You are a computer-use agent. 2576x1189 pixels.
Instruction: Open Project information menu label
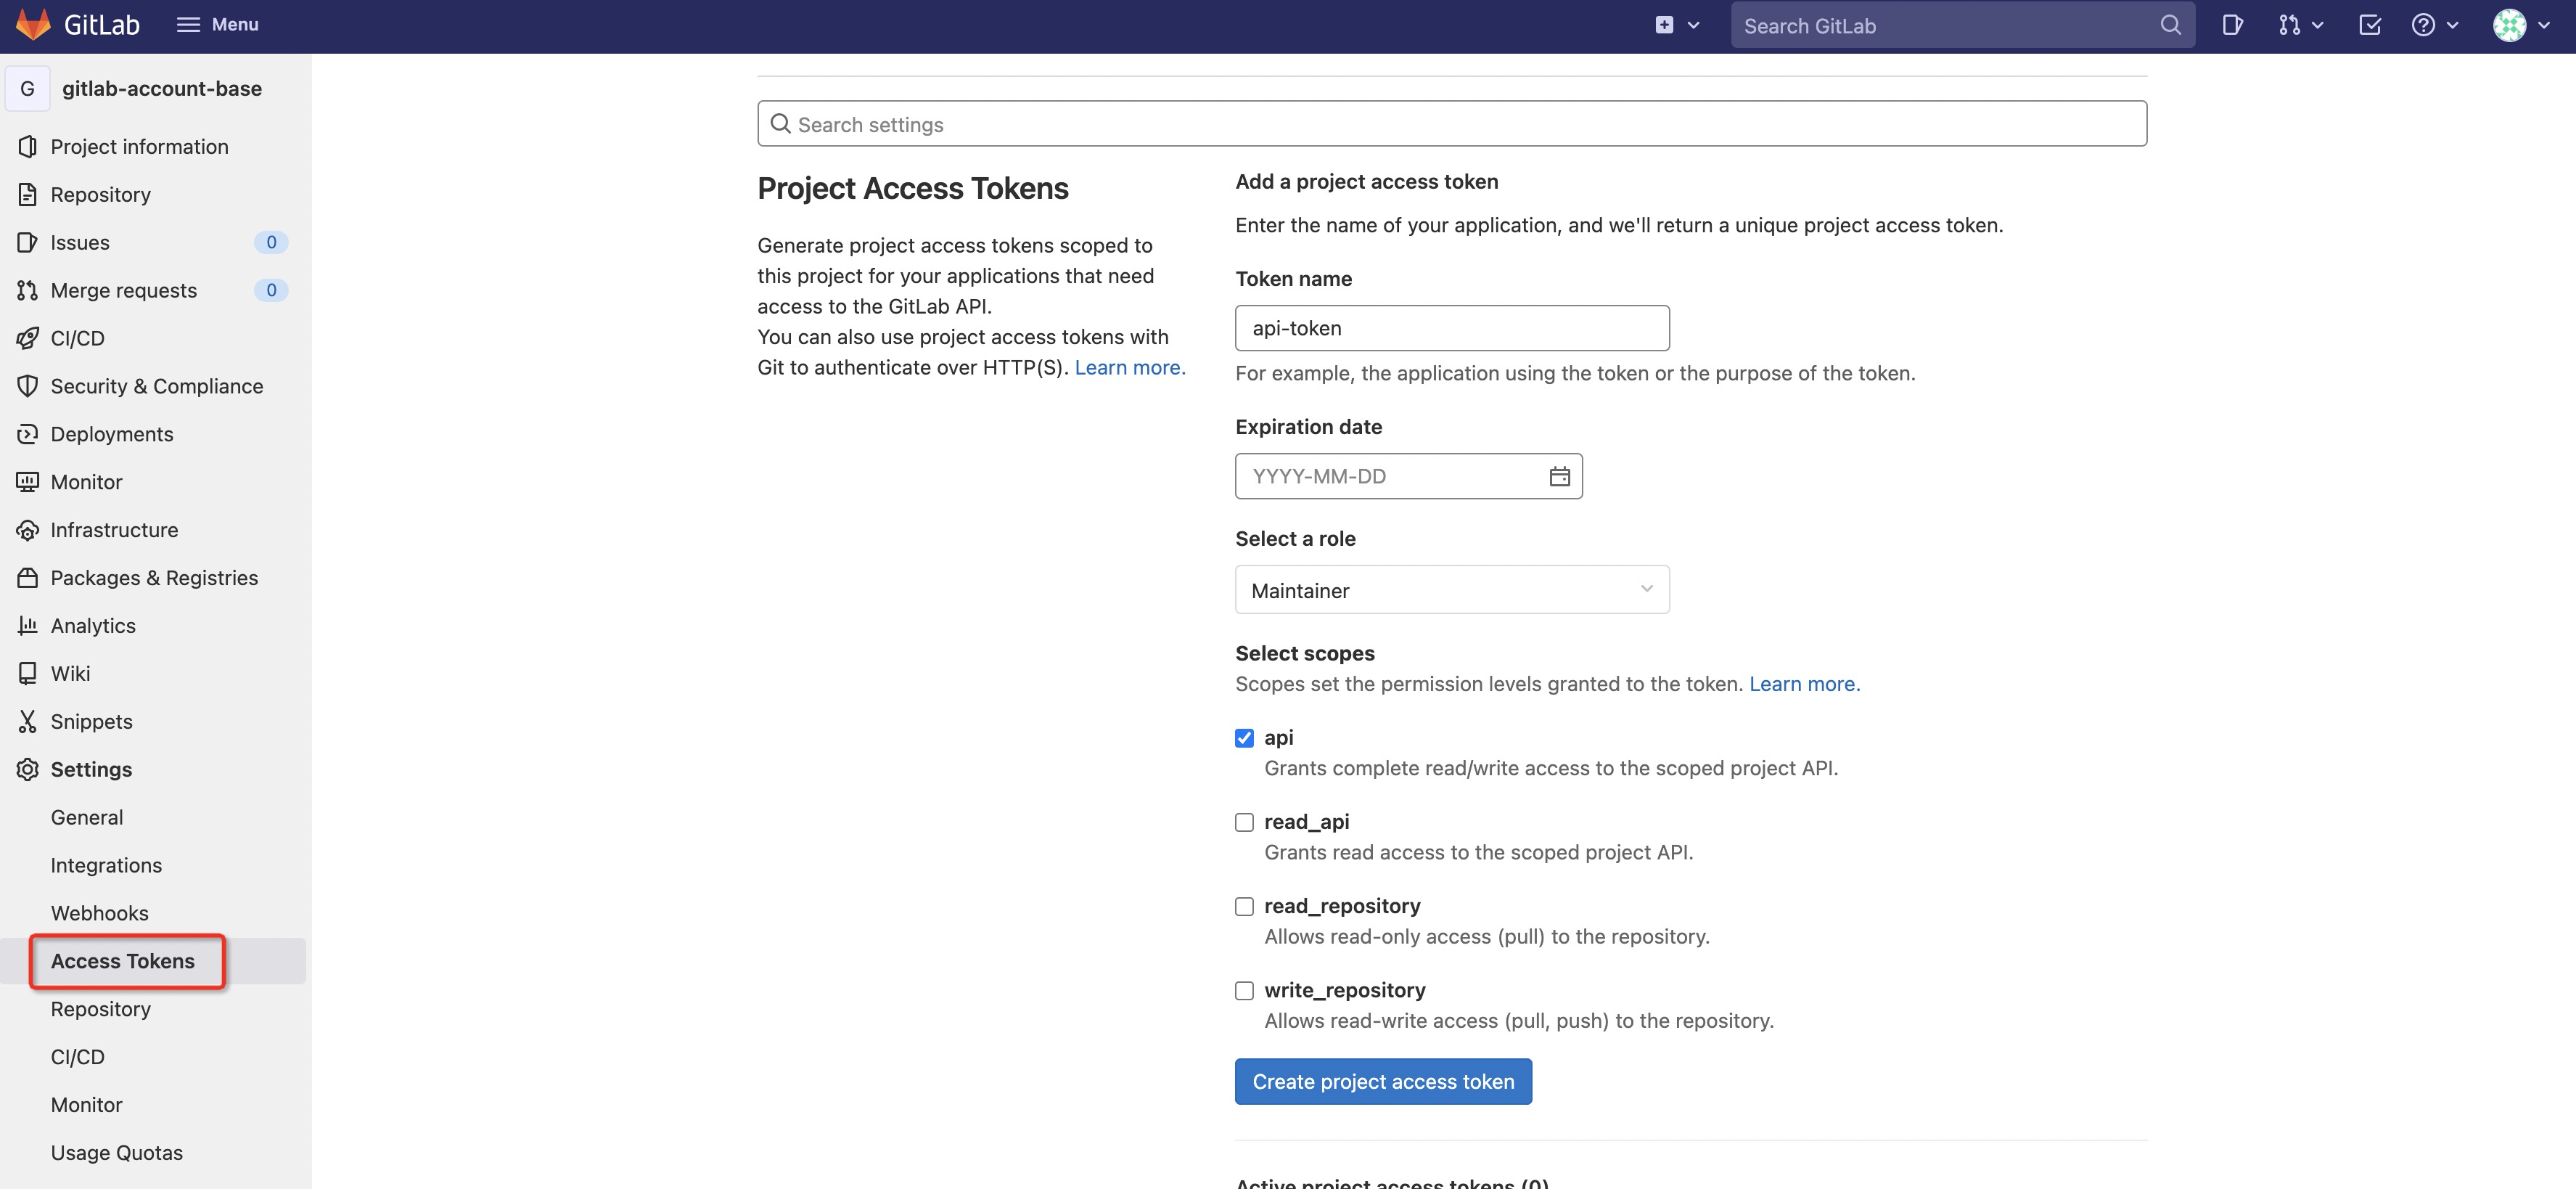point(140,146)
